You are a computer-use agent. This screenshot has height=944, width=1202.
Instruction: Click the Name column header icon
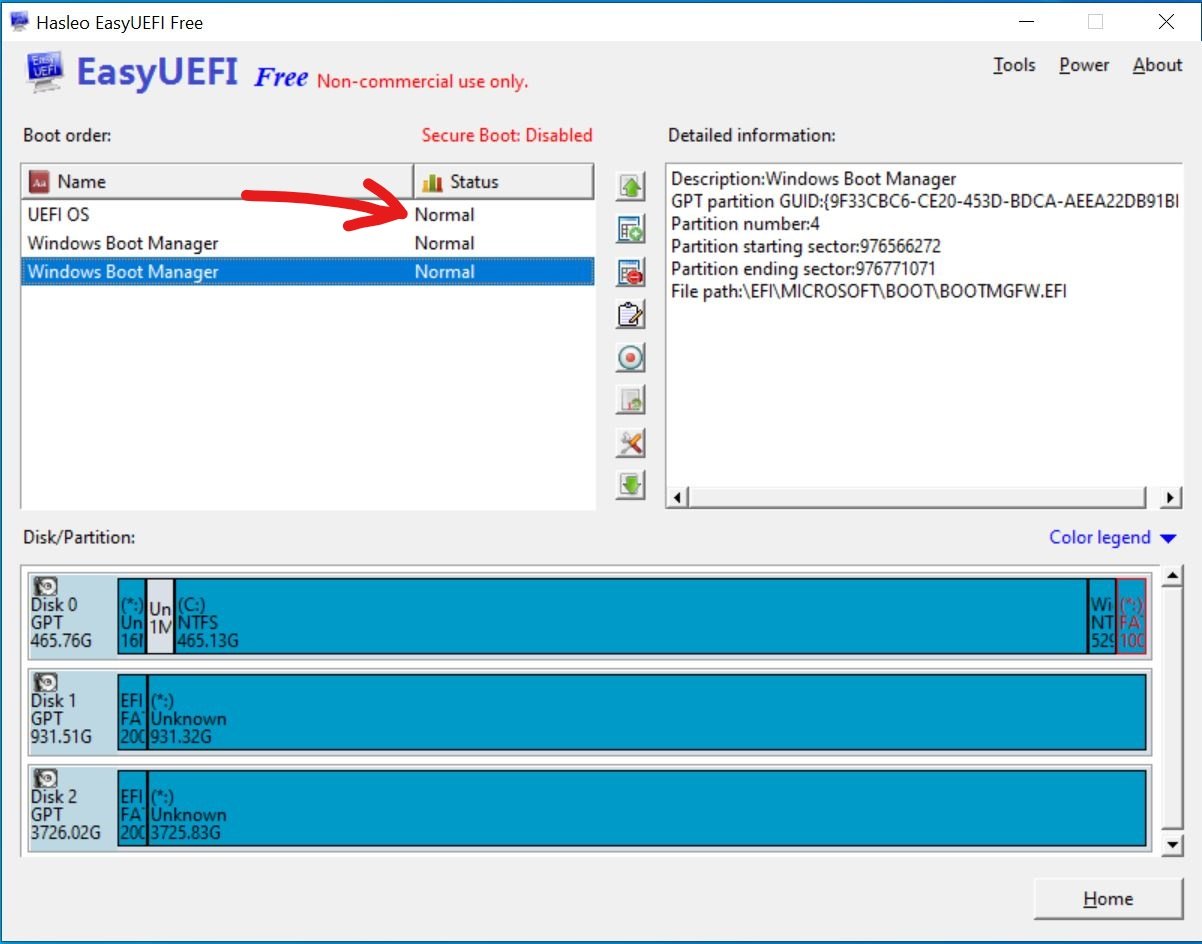point(39,182)
